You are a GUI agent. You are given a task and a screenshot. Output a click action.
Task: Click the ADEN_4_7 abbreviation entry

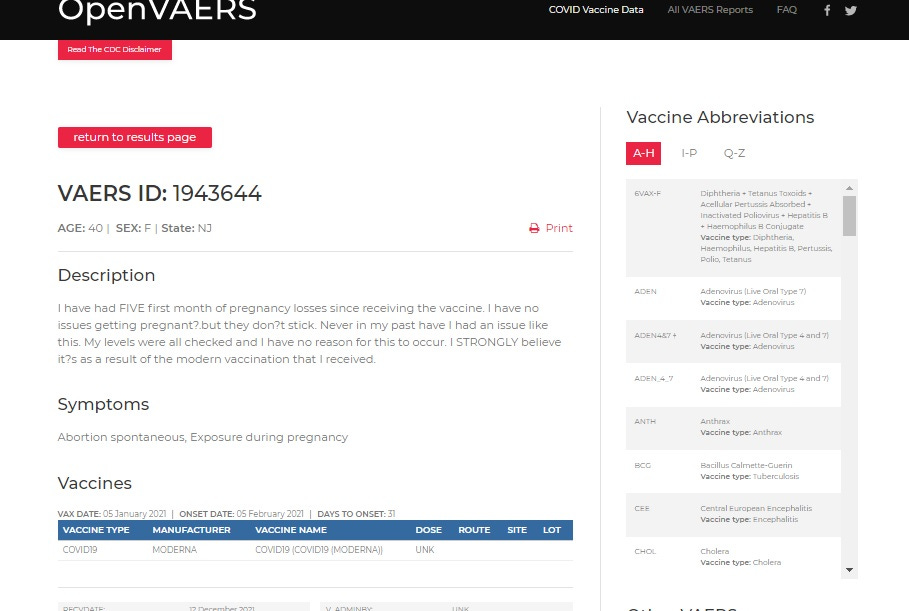tap(733, 384)
